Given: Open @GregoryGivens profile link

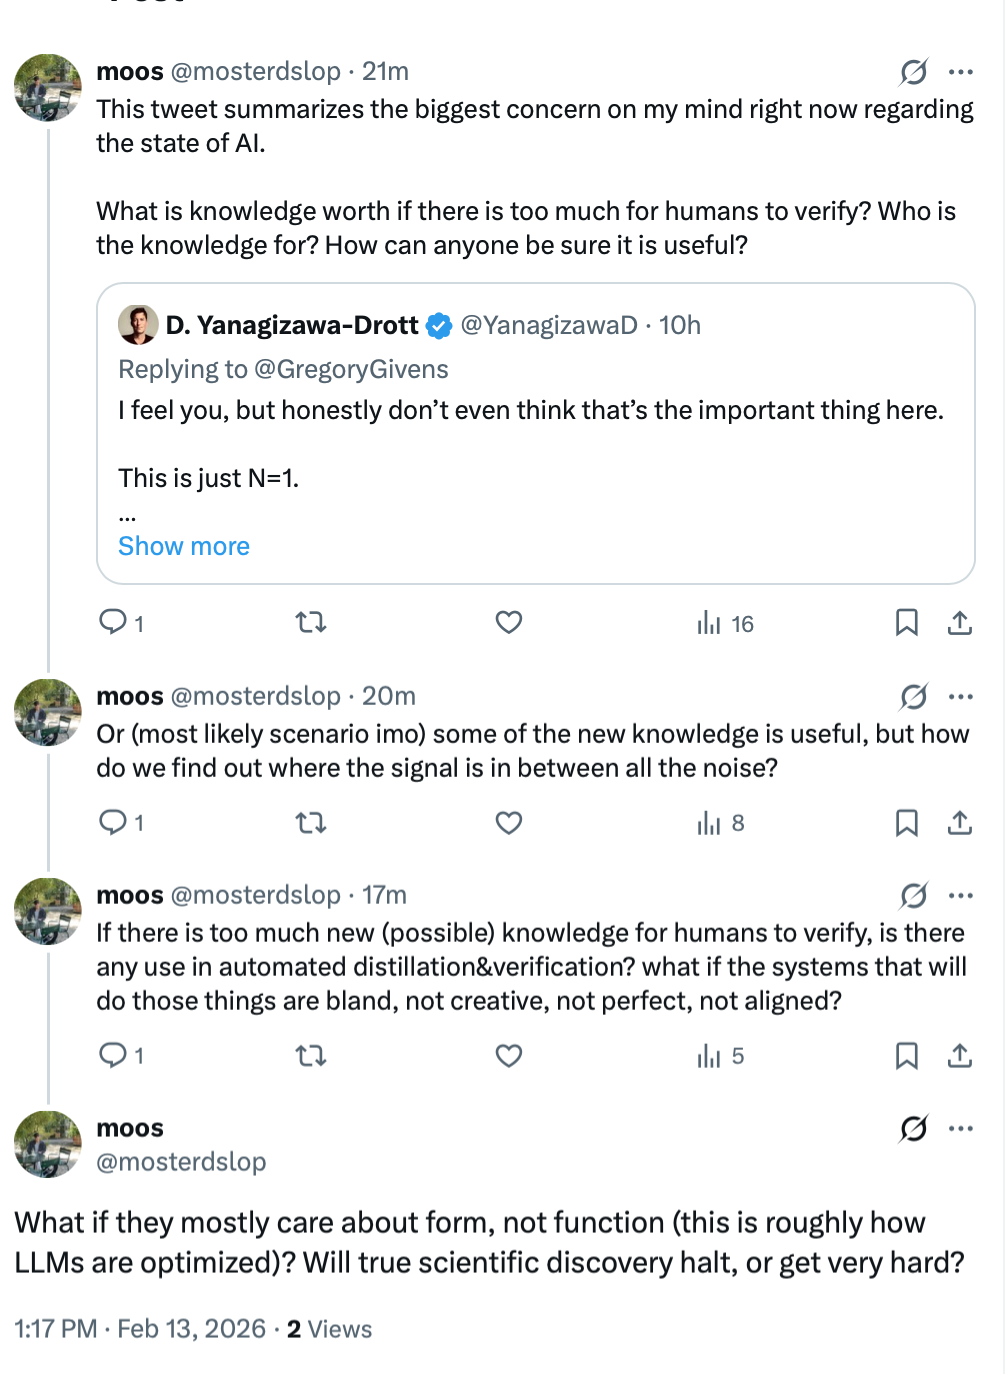Looking at the screenshot, I should pyautogui.click(x=351, y=369).
